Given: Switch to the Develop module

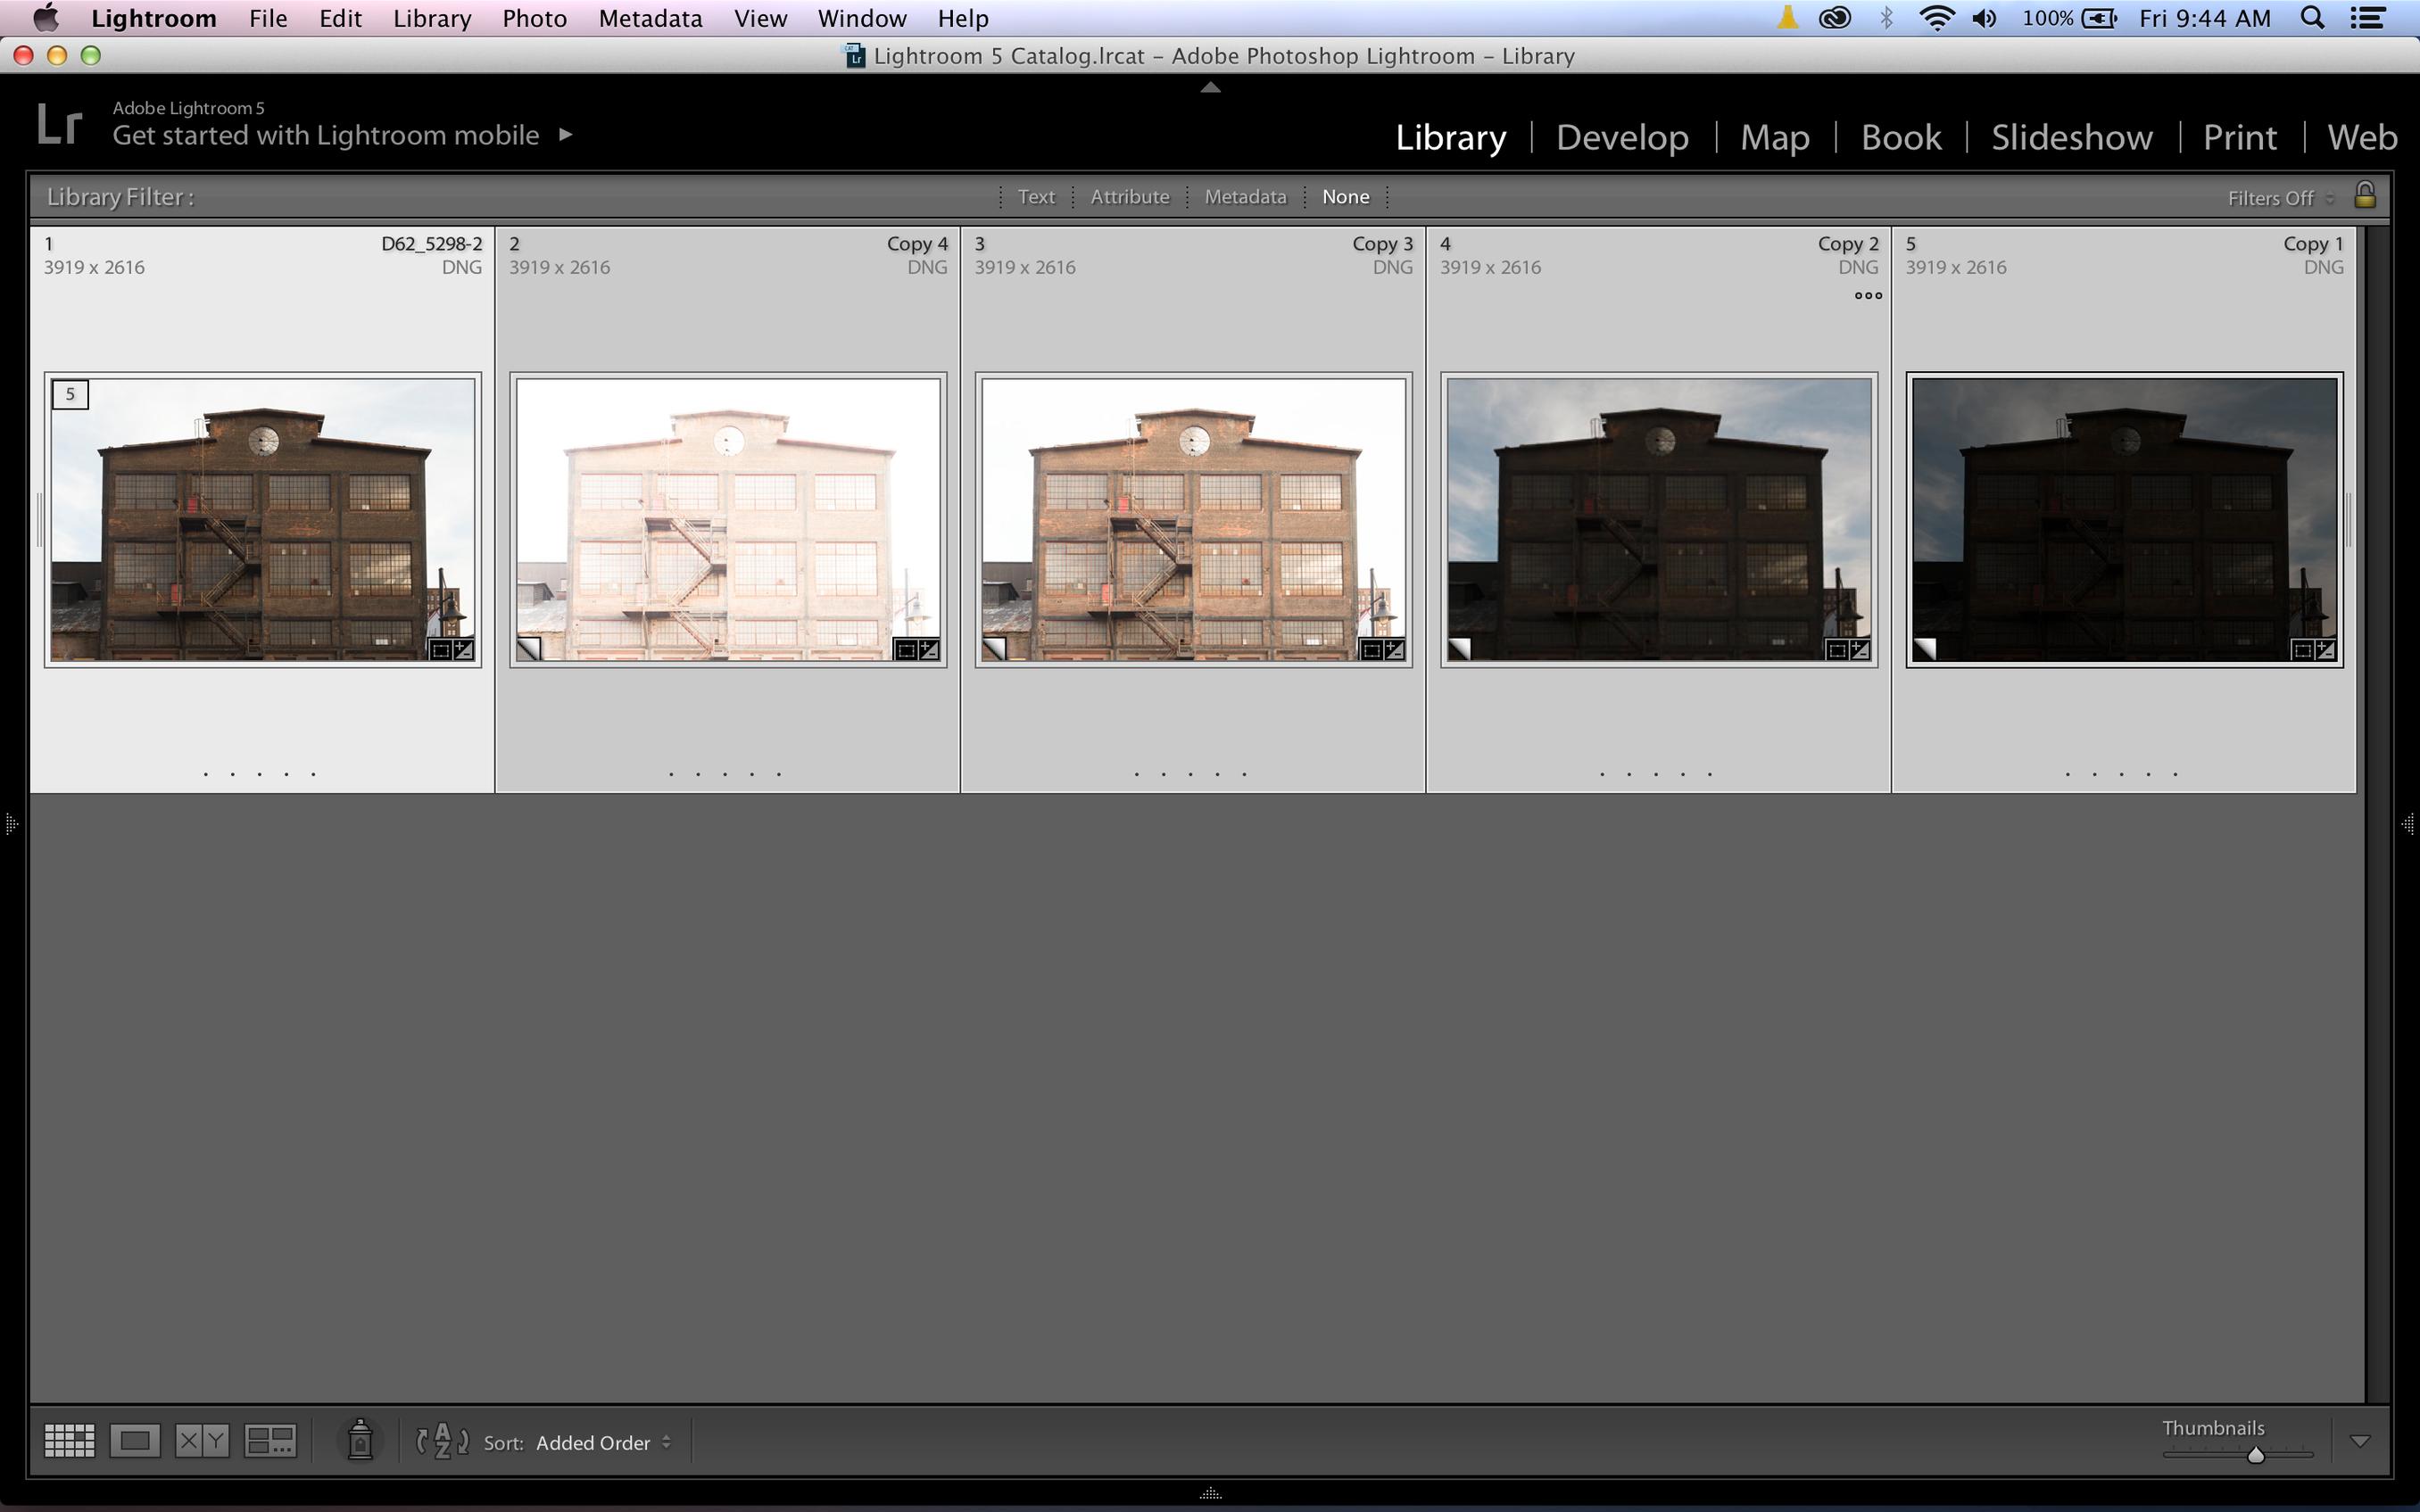Looking at the screenshot, I should click(1622, 137).
